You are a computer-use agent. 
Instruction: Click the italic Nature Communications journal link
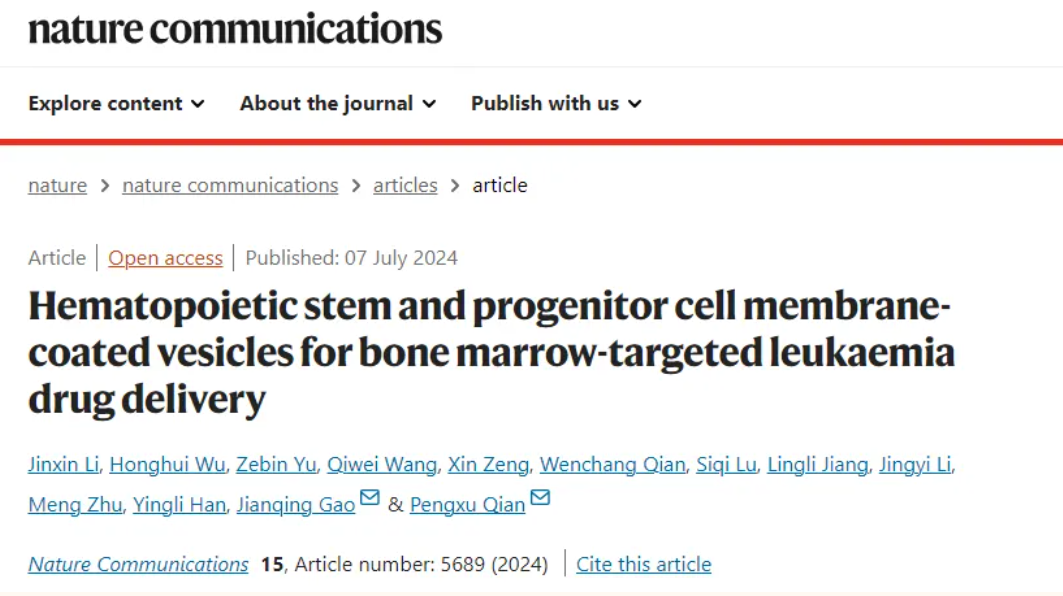pyautogui.click(x=138, y=564)
